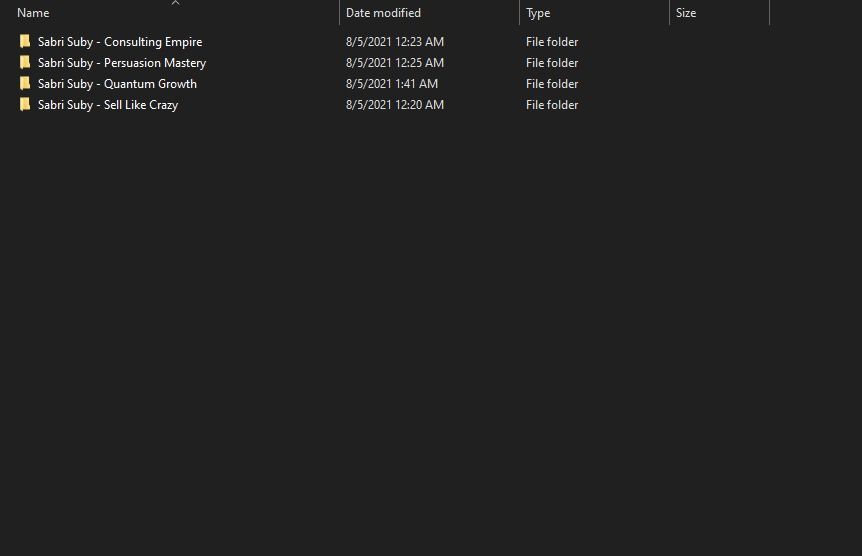Viewport: 862px width, 556px height.
Task: Click the 8/5/2021 12:25 AM date entry
Action: (395, 63)
